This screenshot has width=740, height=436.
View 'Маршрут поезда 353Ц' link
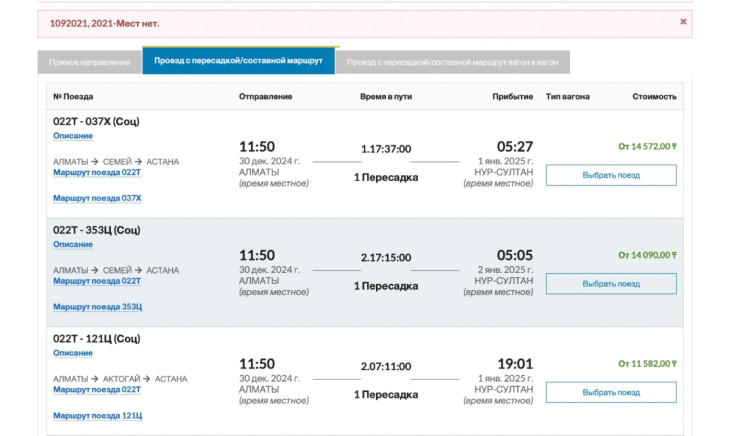tap(97, 307)
